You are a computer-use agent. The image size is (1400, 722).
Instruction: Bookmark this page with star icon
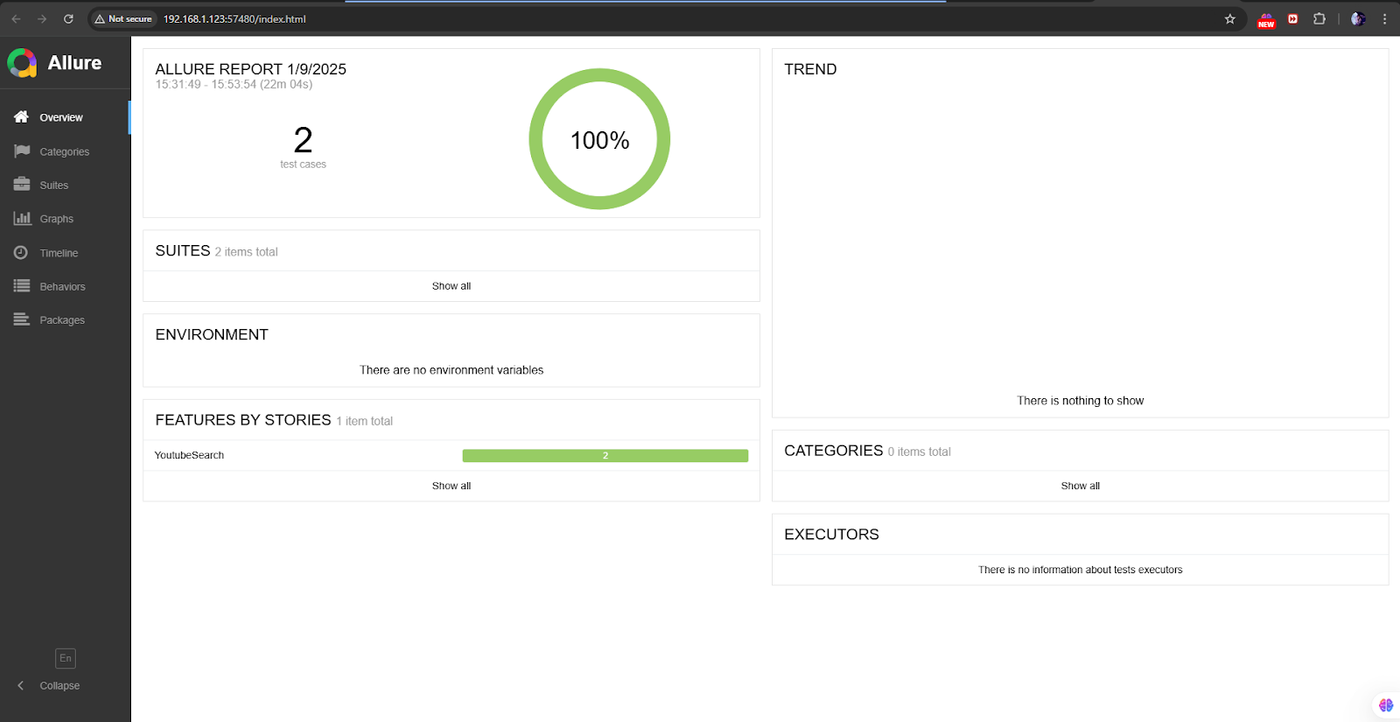point(1230,19)
